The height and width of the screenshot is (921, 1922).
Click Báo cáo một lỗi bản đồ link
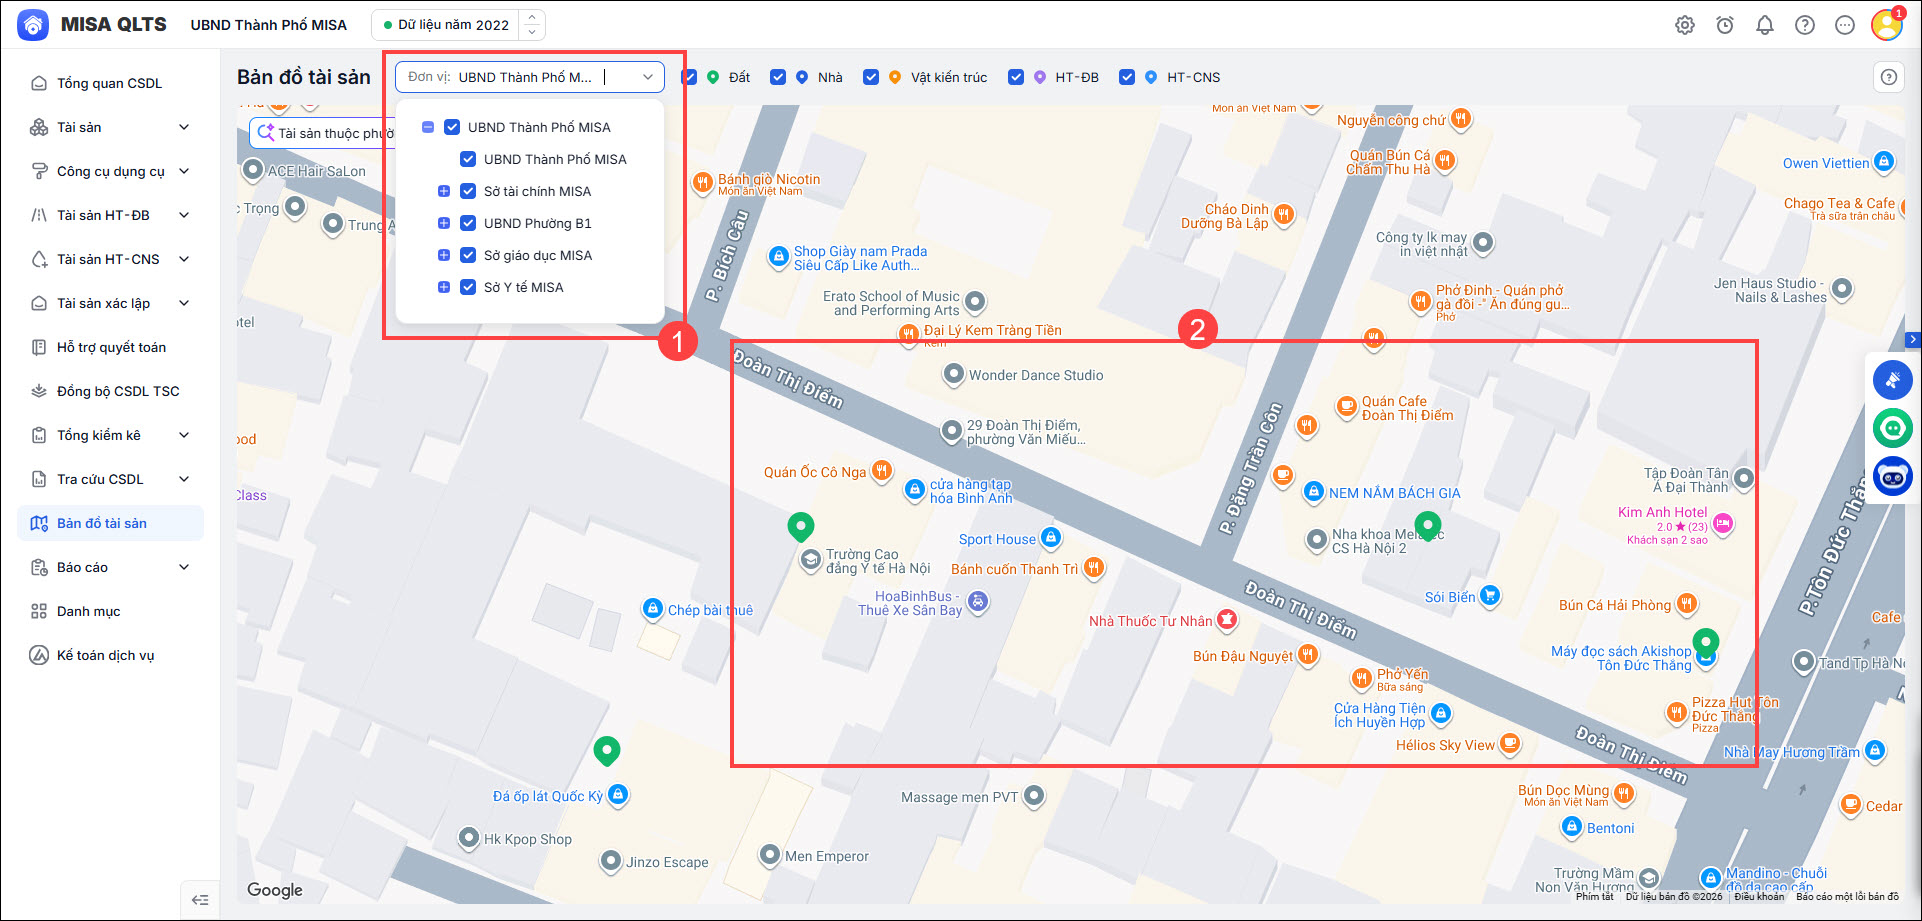pyautogui.click(x=1847, y=896)
